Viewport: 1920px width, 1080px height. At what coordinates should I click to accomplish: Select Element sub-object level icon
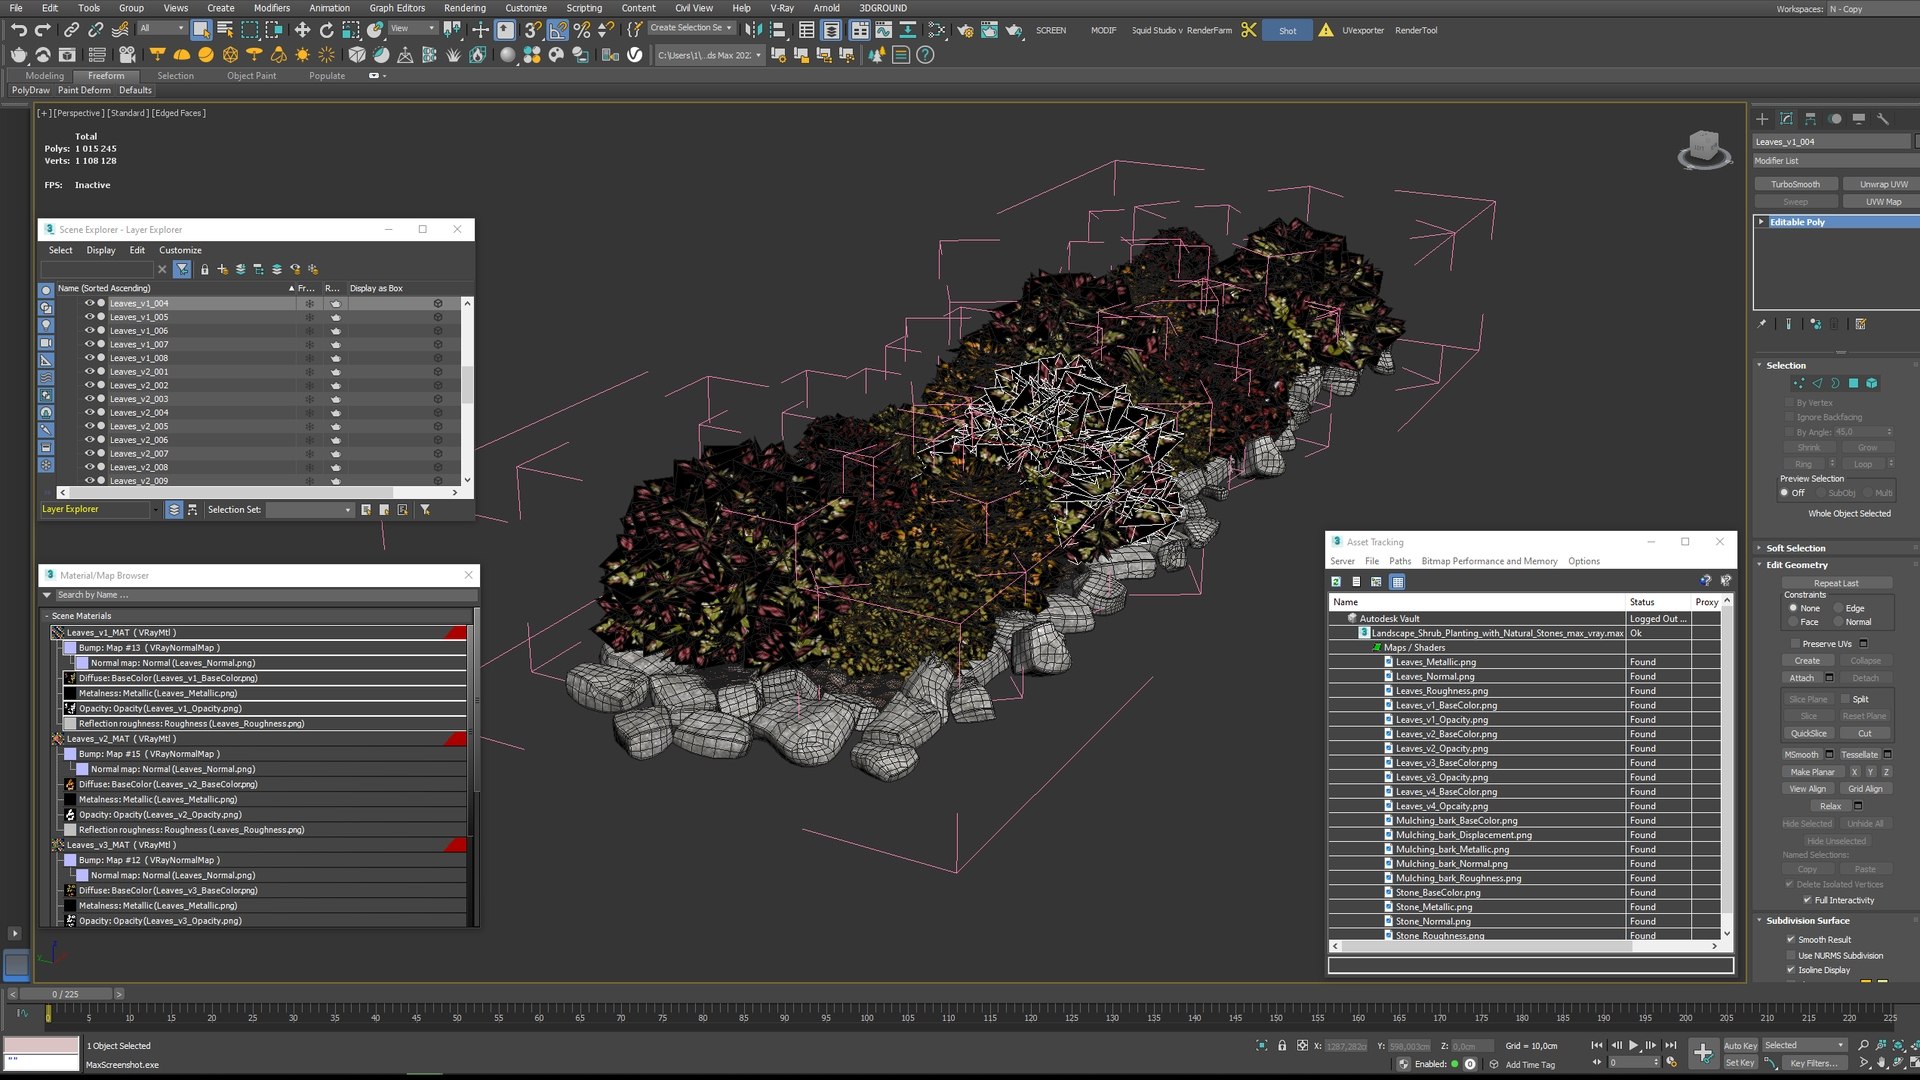click(x=1871, y=383)
